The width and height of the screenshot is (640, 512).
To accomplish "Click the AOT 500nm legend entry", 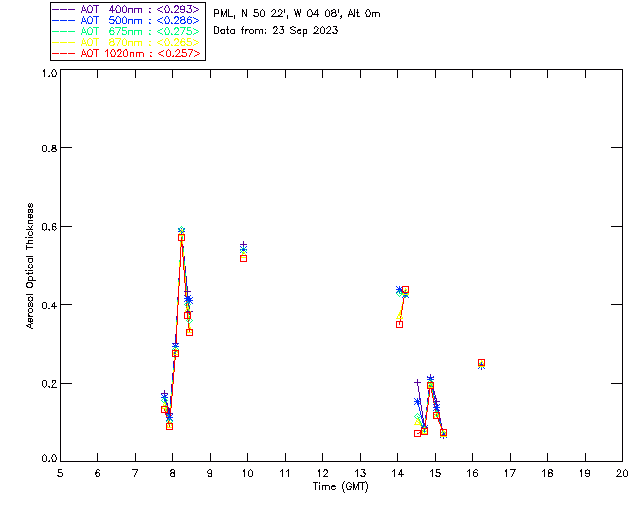I will 127,20.
